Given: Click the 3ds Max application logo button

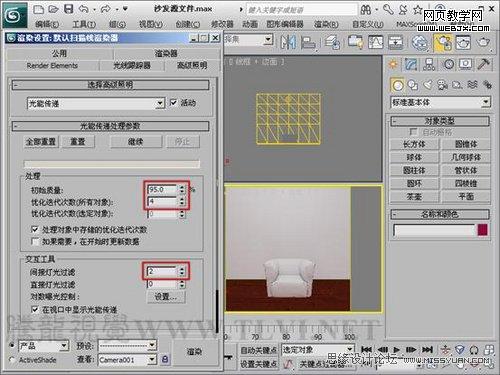Looking at the screenshot, I should coord(14,15).
